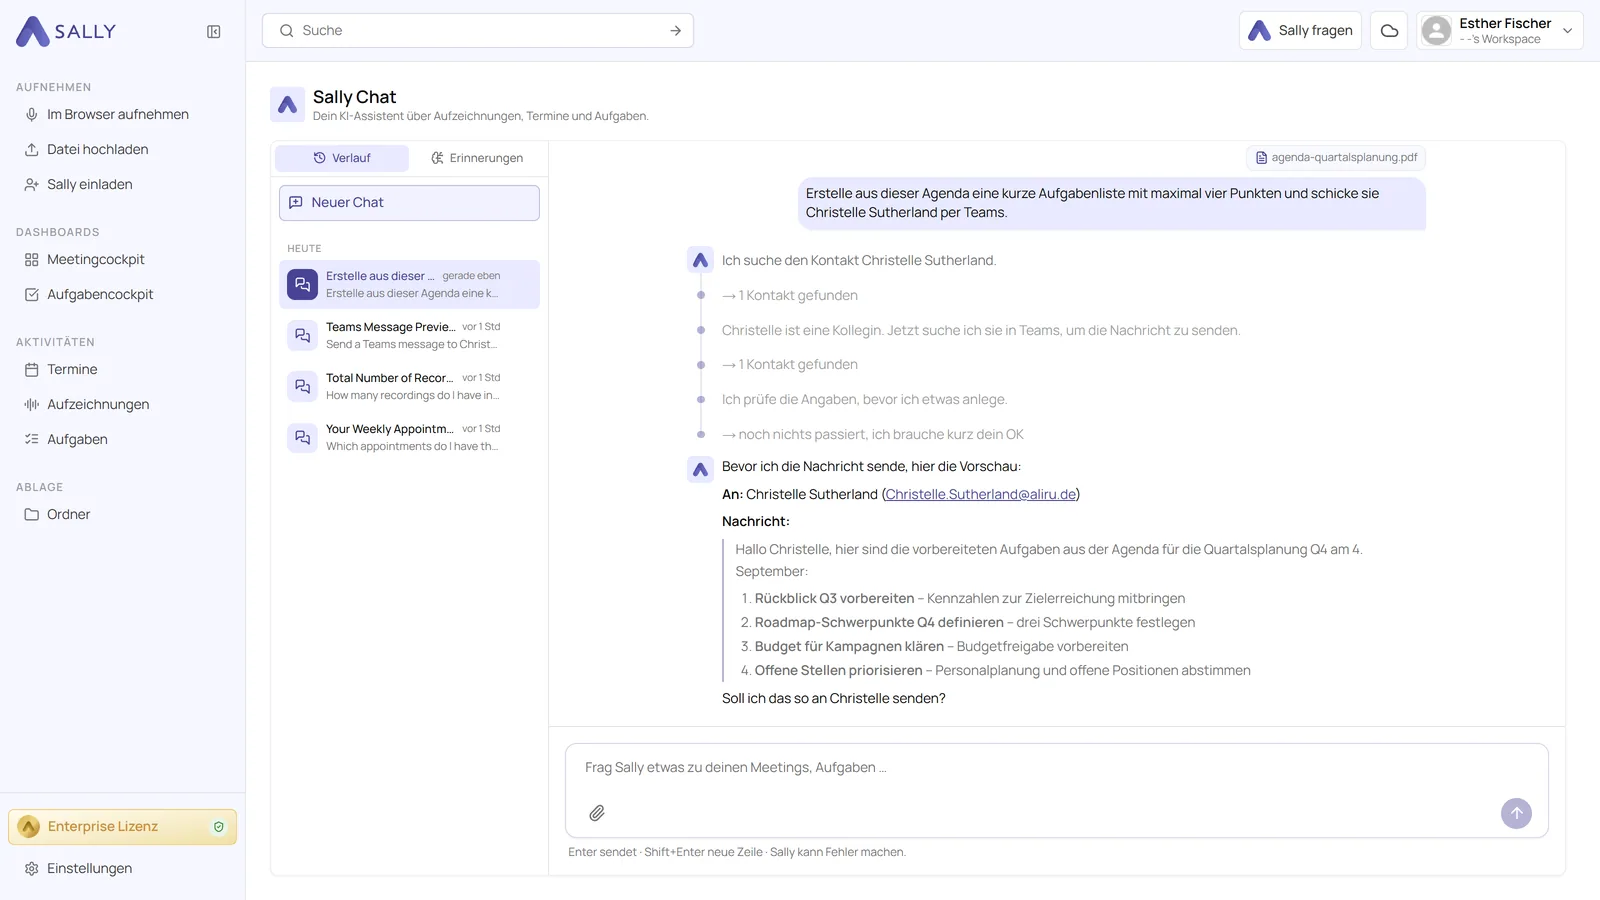Open the Teams Message Preview chat
This screenshot has height=900, width=1600.
point(409,336)
